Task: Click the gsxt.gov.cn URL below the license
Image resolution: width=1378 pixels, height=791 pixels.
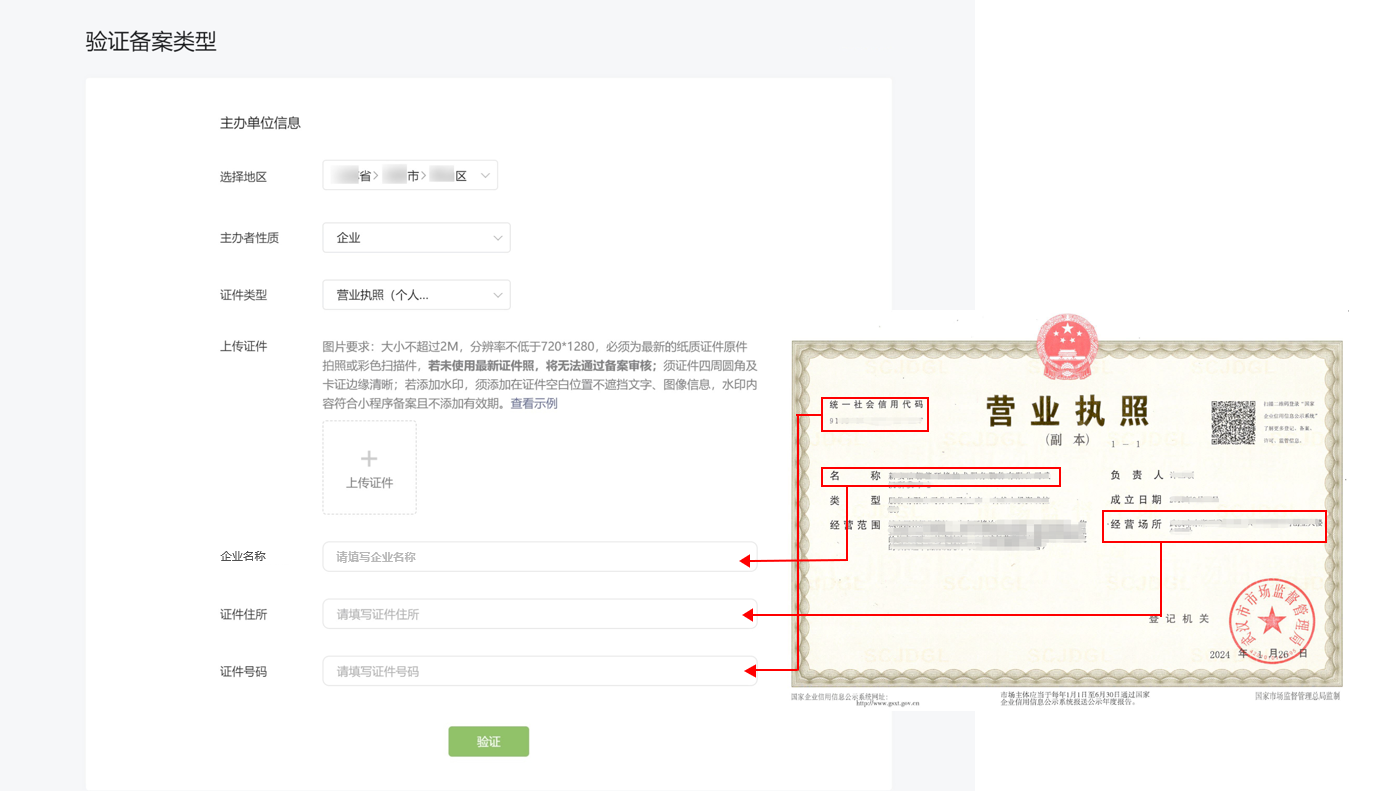Action: point(887,703)
